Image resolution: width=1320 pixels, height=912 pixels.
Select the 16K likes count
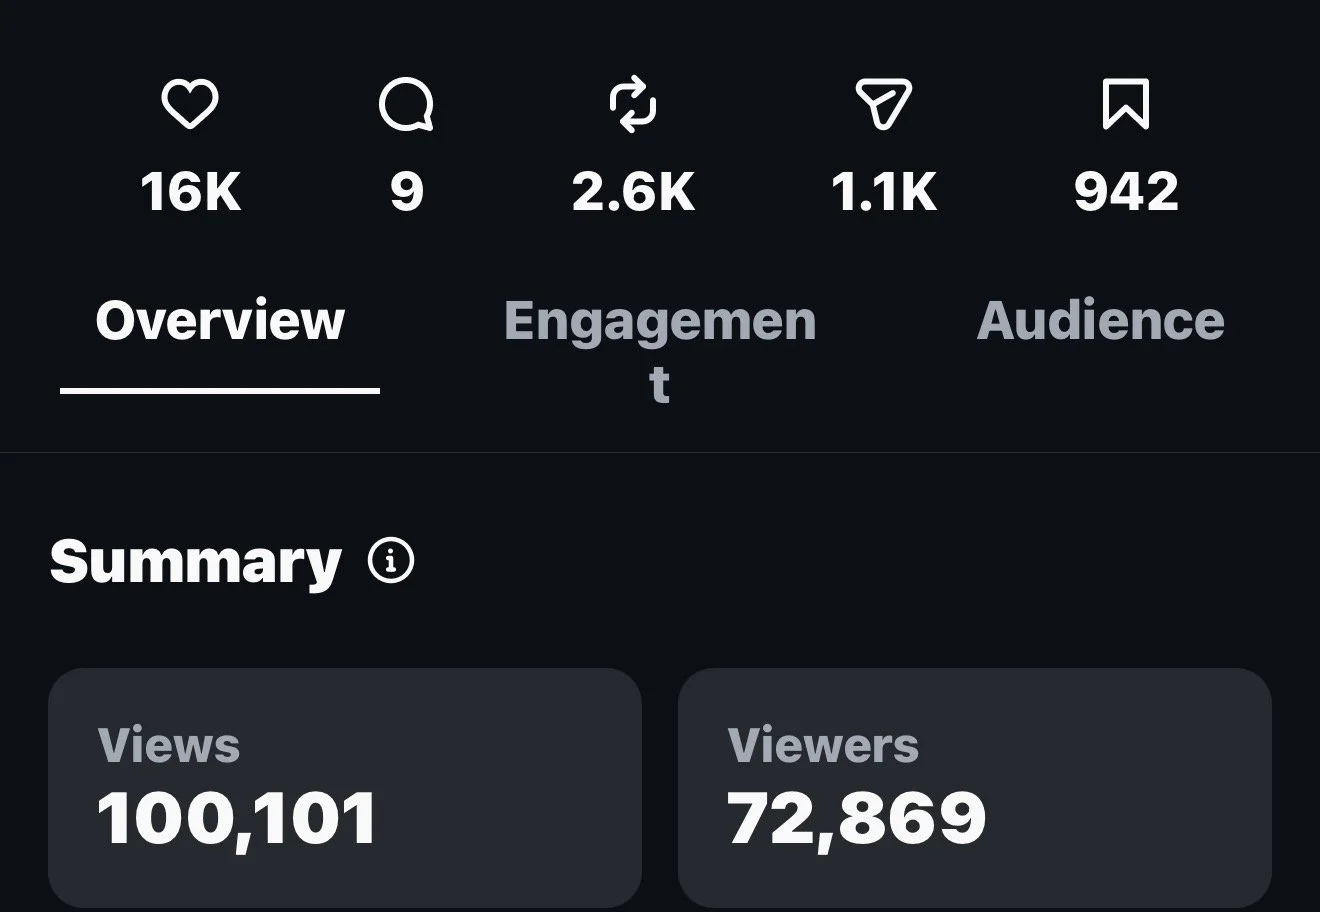(191, 191)
